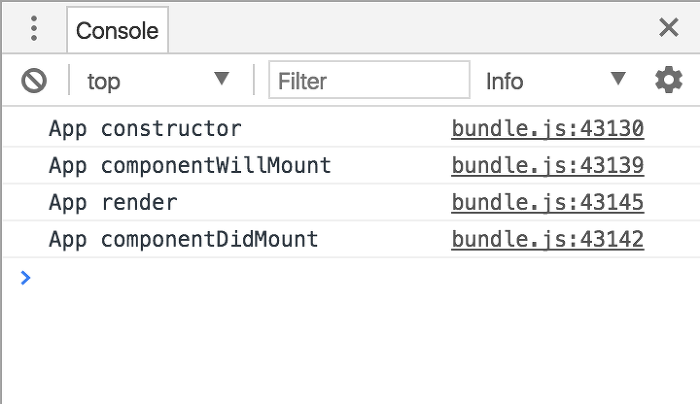Viewport: 700px width, 404px height.
Task: Select the App render log entry
Action: coord(113,203)
